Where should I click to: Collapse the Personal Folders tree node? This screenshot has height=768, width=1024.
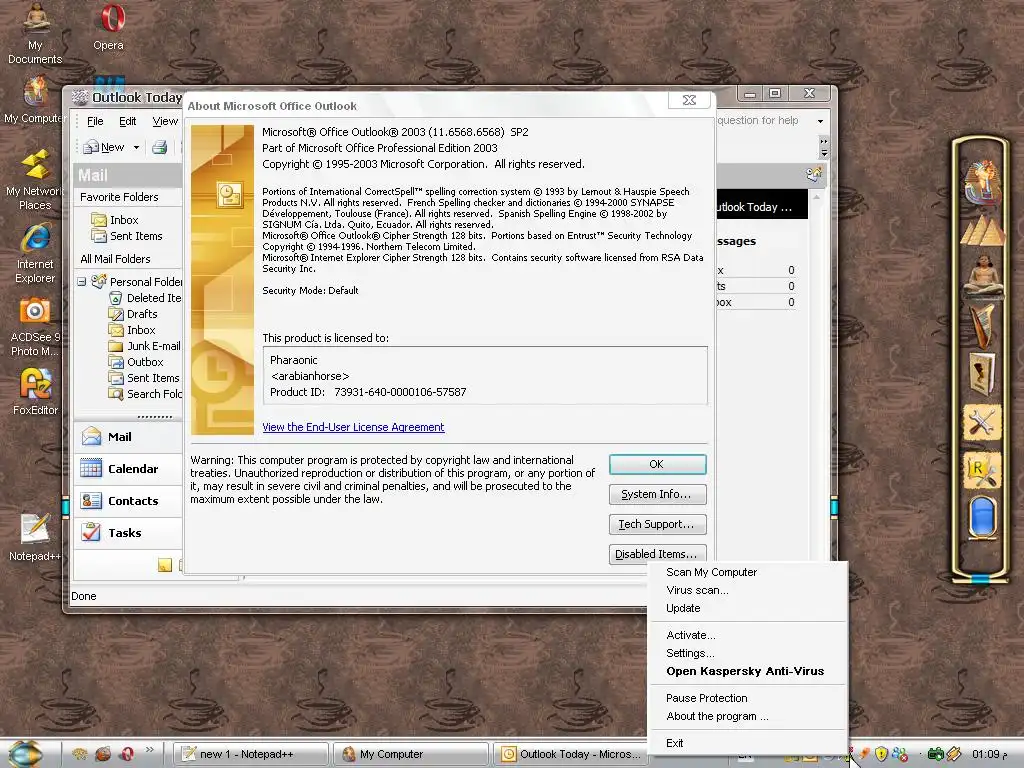tap(82, 282)
